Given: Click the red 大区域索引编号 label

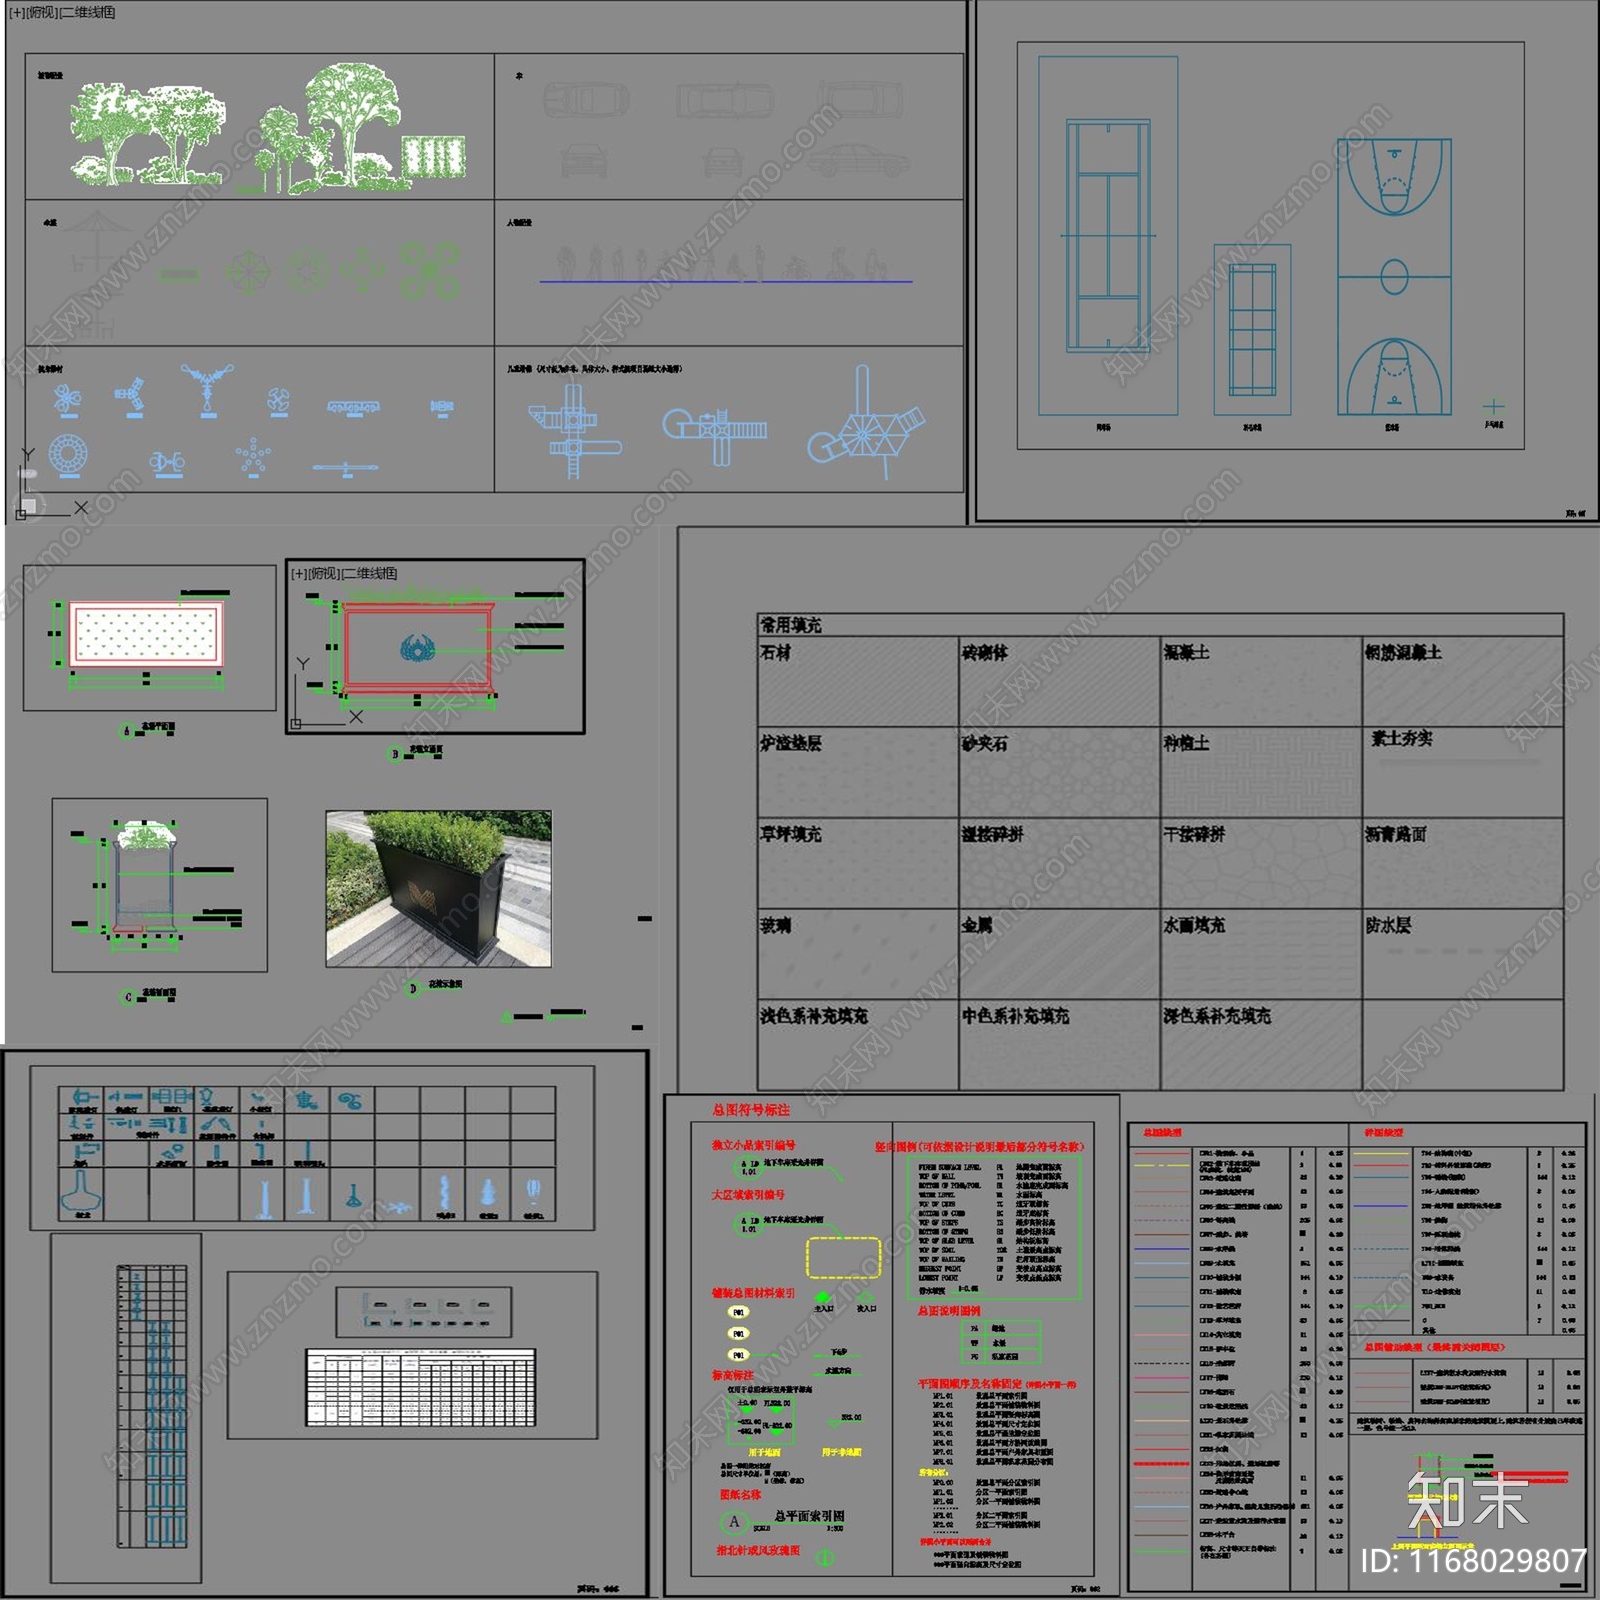Looking at the screenshot, I should point(748,1195).
